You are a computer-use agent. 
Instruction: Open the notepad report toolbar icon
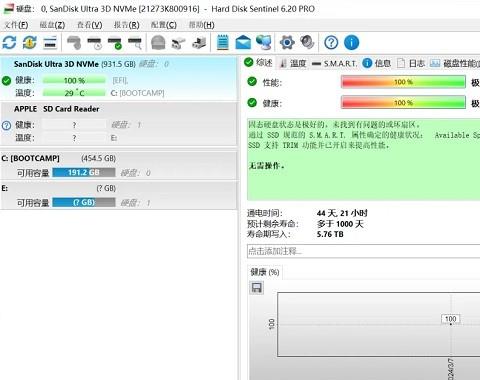pos(223,43)
